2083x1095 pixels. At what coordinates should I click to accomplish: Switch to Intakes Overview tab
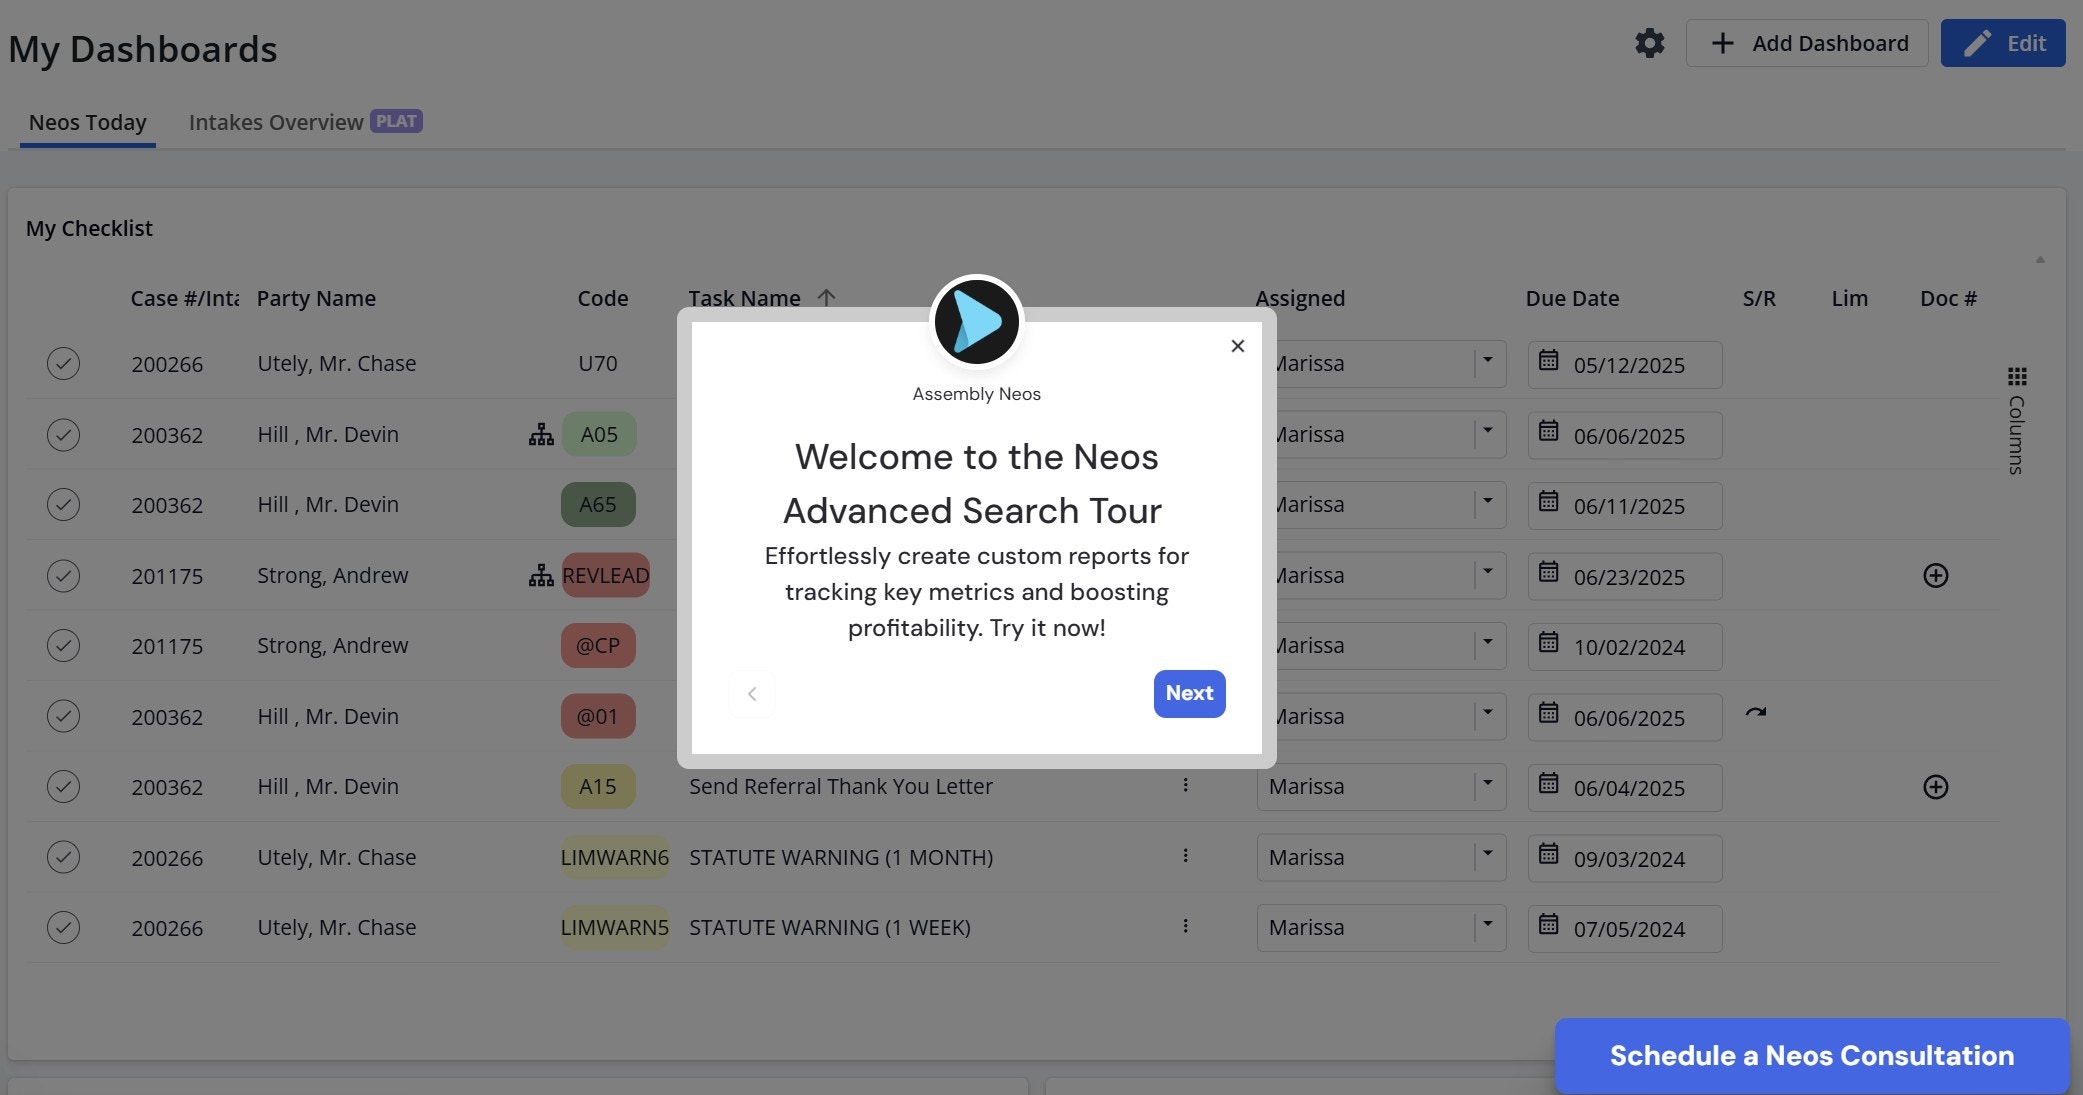coord(276,122)
